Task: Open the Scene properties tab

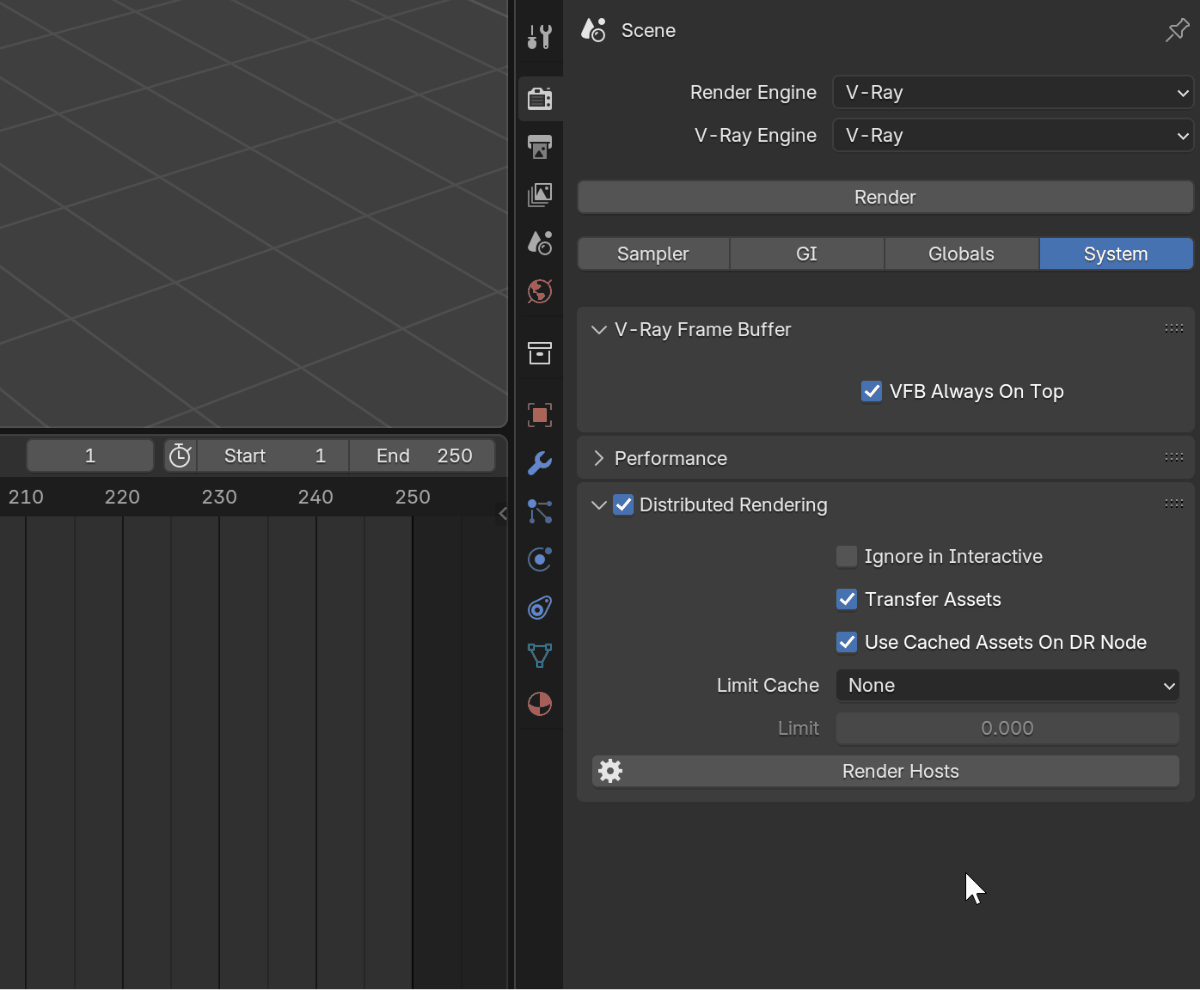Action: click(539, 242)
